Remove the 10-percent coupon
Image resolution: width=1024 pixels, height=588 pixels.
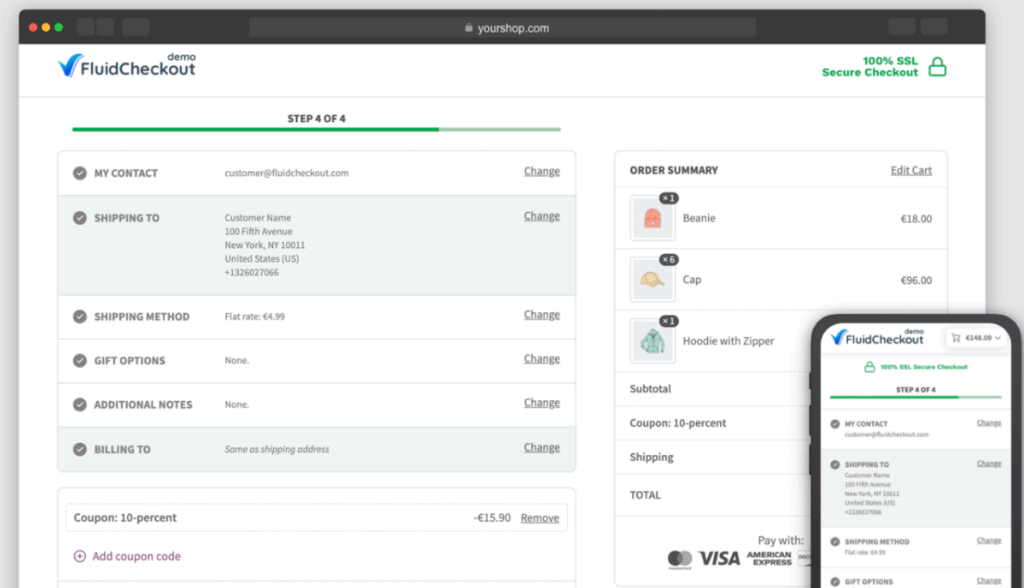[x=540, y=518]
